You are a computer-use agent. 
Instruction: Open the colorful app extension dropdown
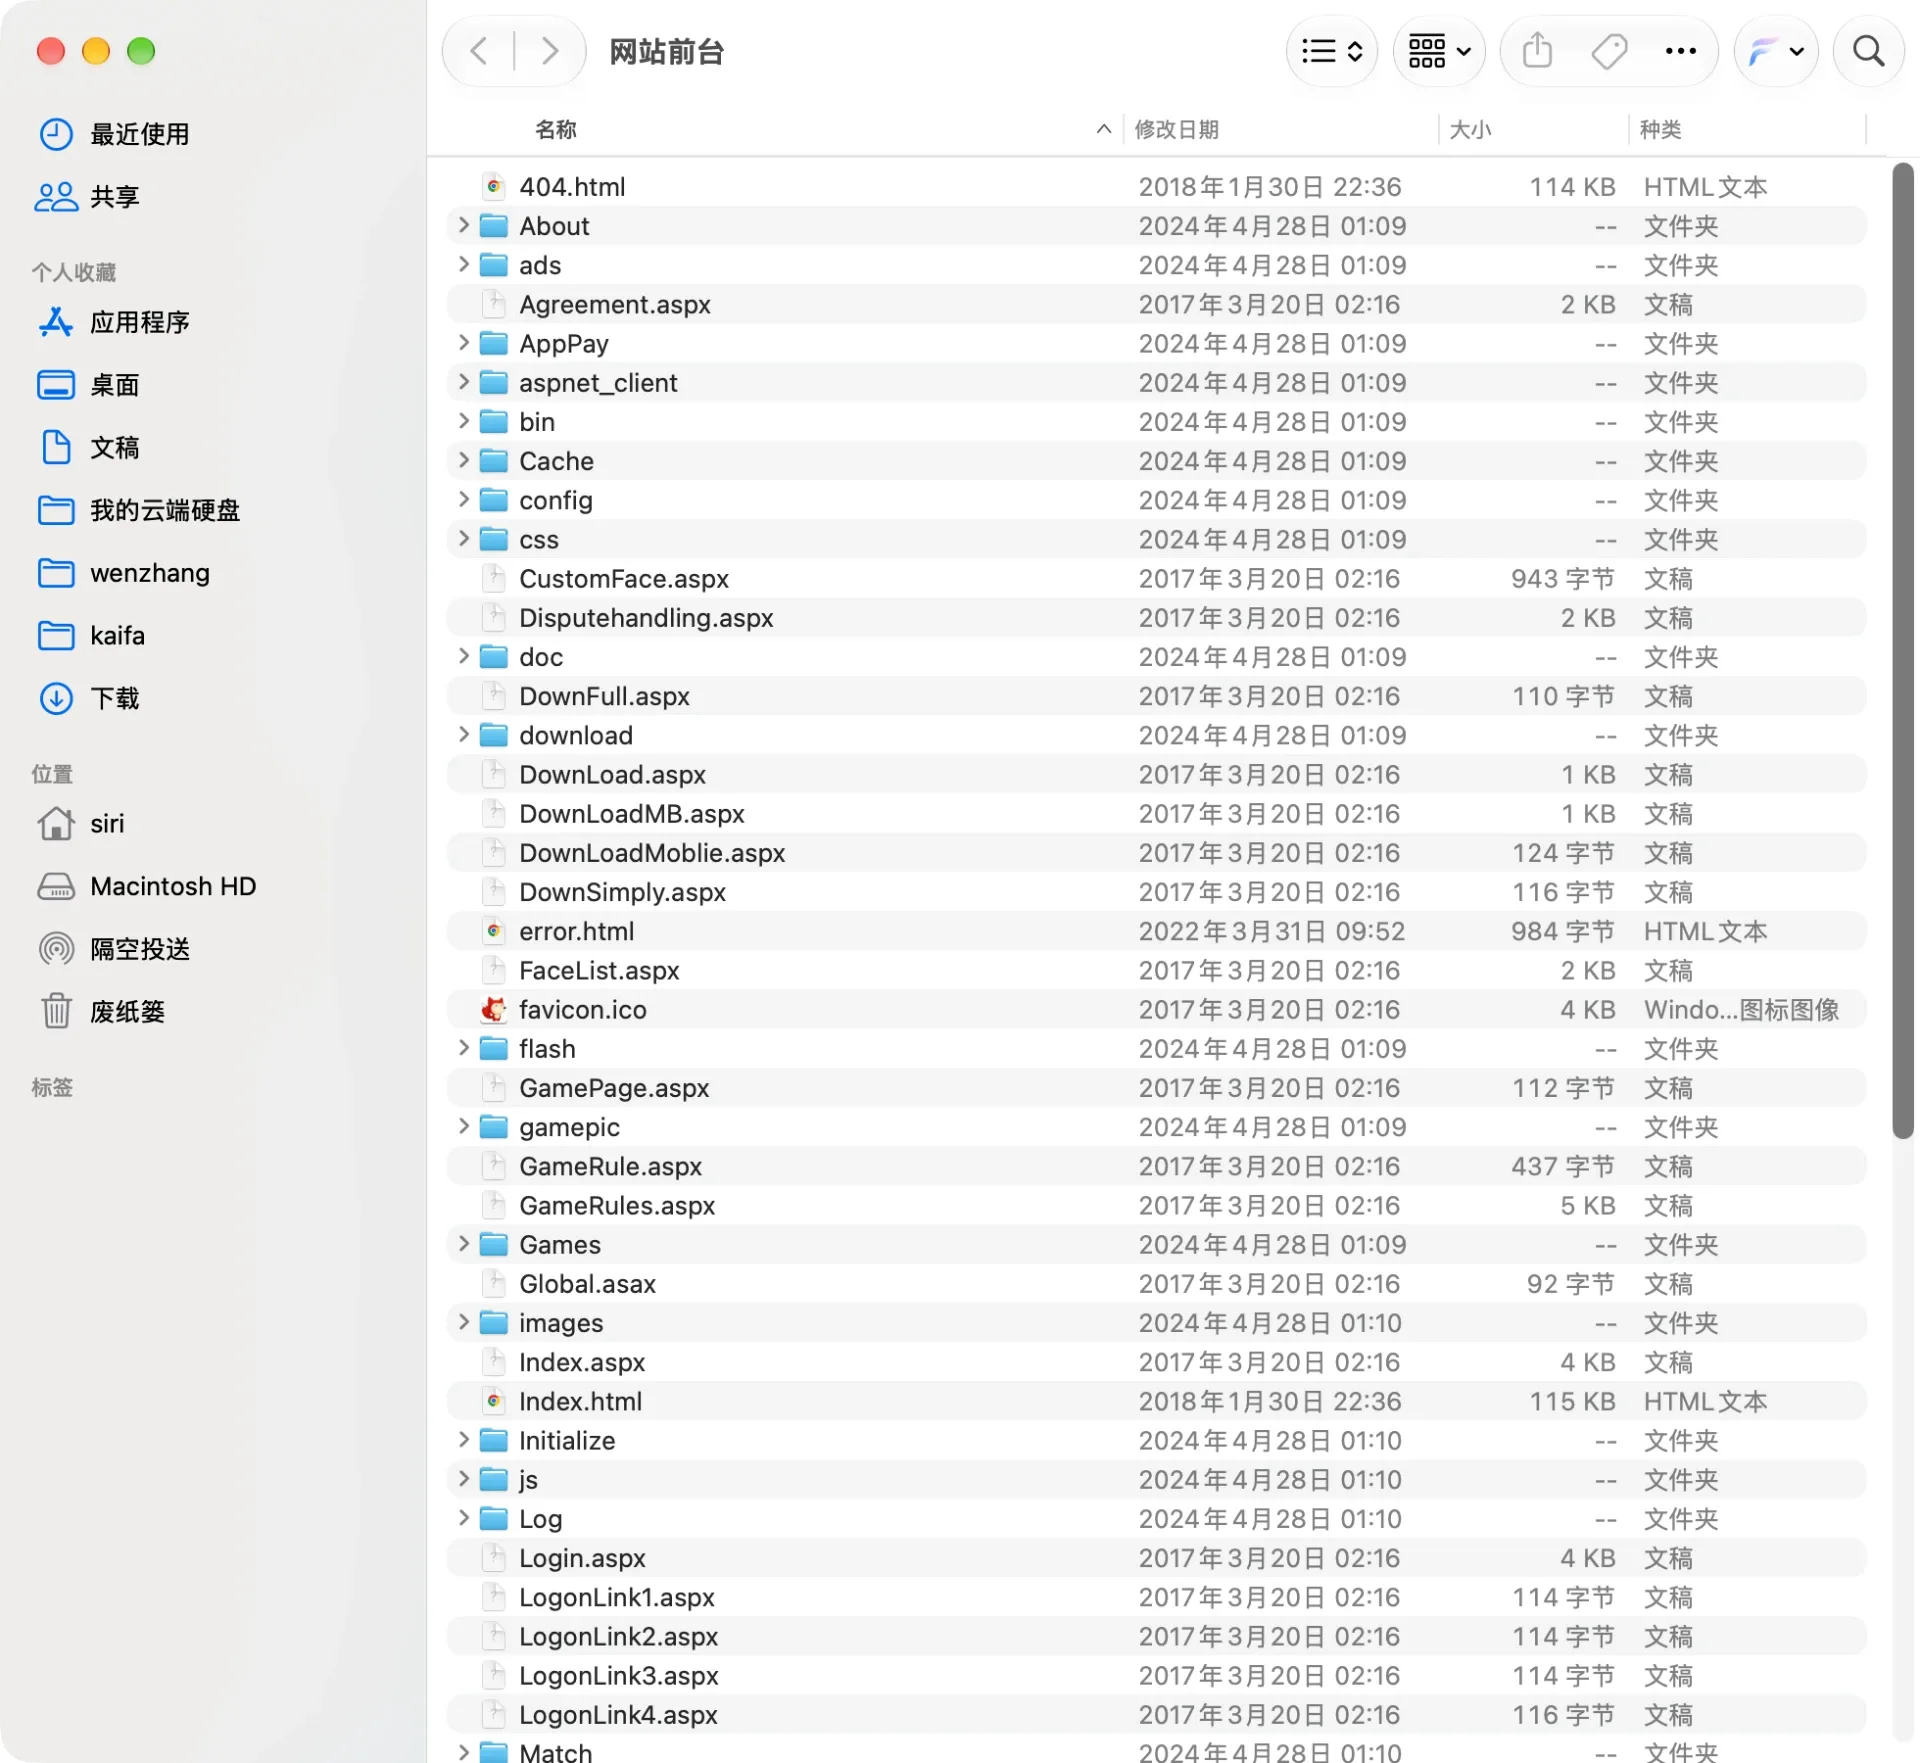(x=1776, y=51)
